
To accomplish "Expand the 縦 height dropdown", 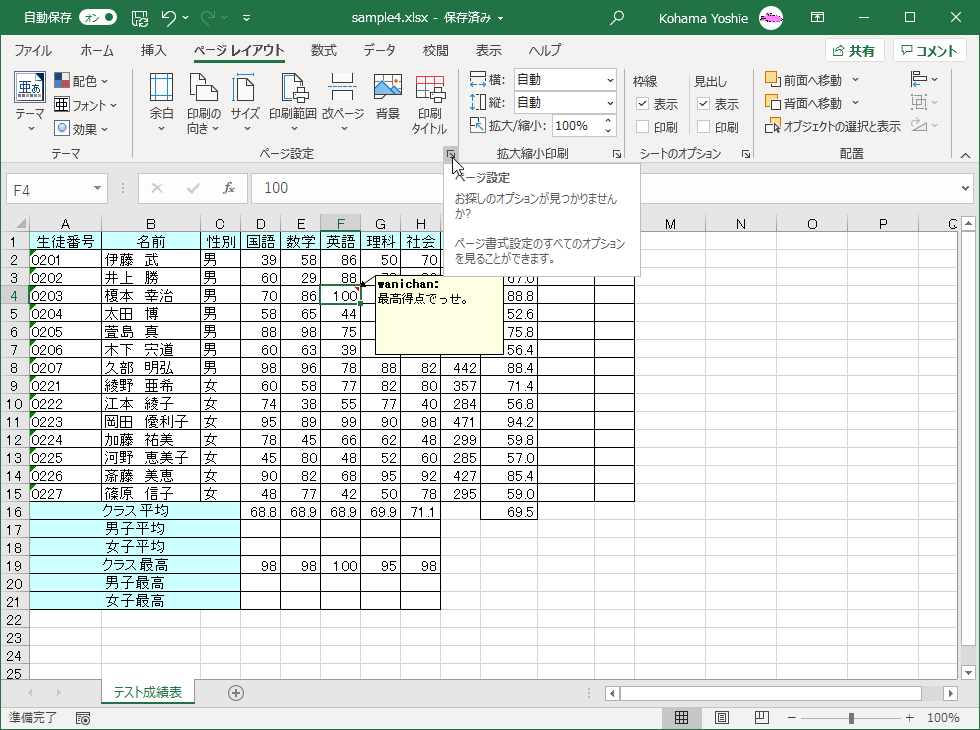I will [610, 103].
